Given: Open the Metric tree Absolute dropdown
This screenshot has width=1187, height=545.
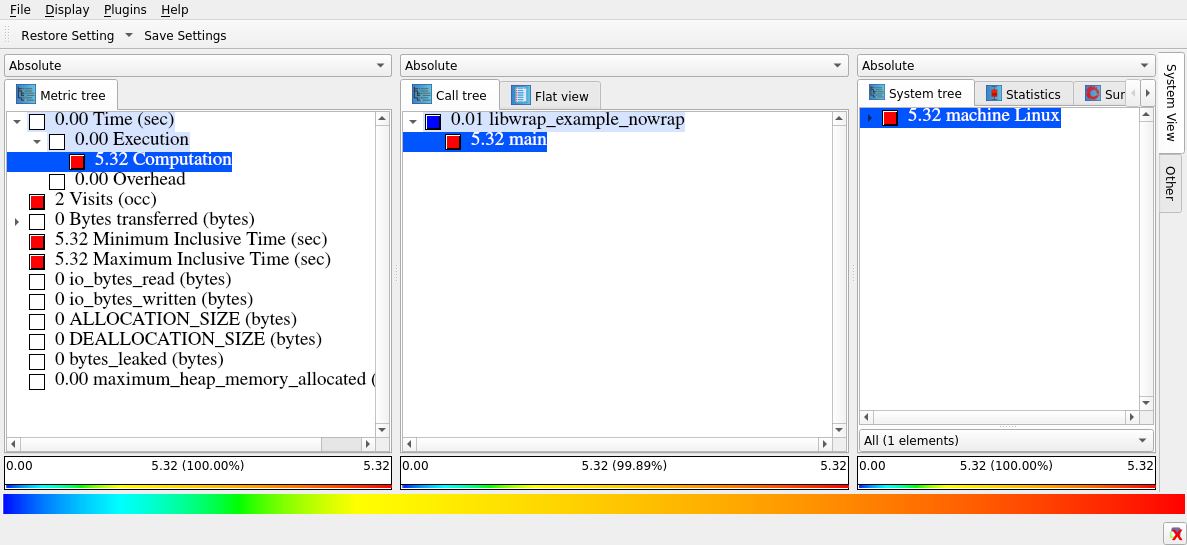Looking at the screenshot, I should click(x=197, y=65).
